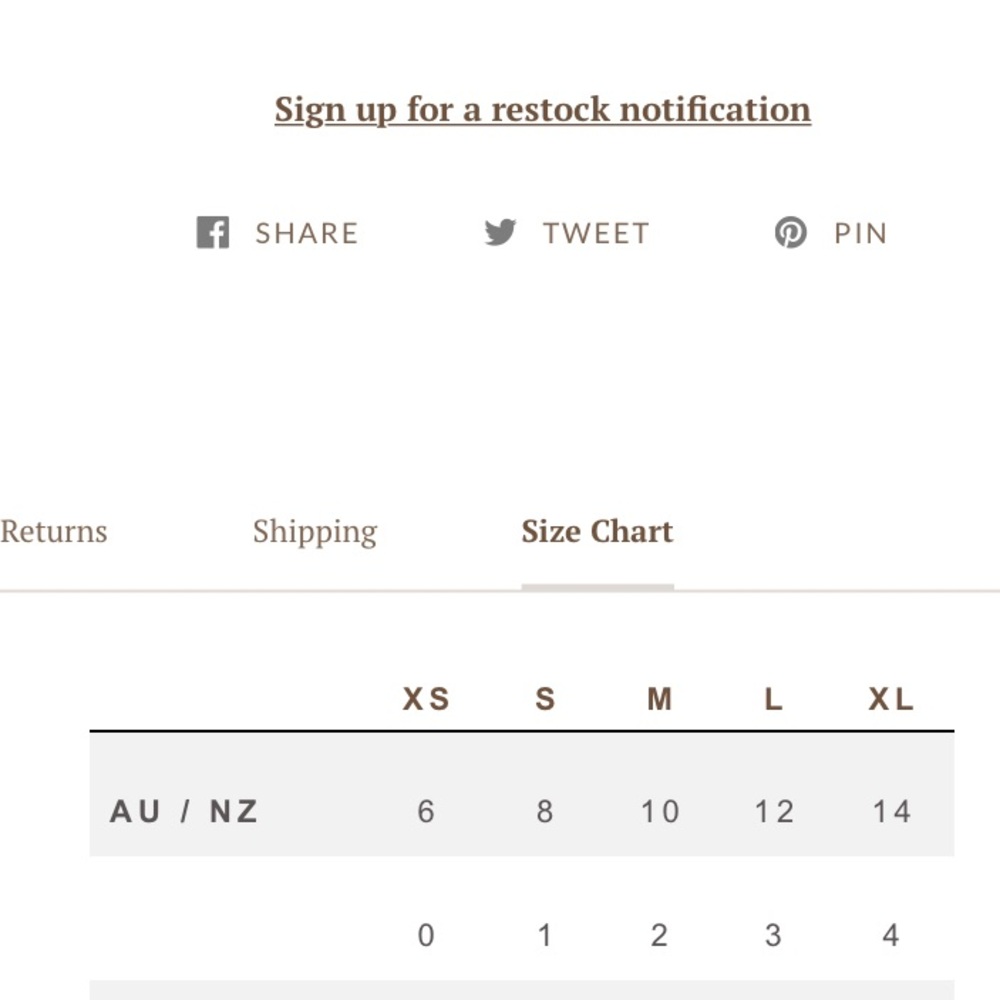Click the PIN text label
1000x1000 pixels.
click(861, 233)
